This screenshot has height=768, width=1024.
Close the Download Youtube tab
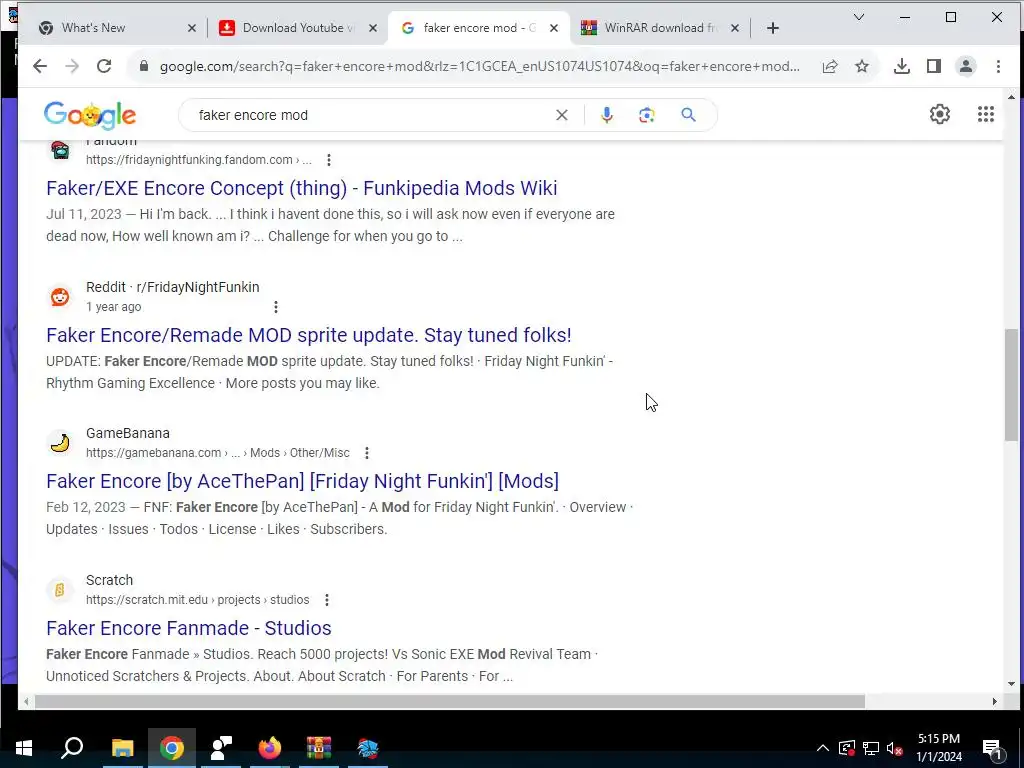point(372,28)
